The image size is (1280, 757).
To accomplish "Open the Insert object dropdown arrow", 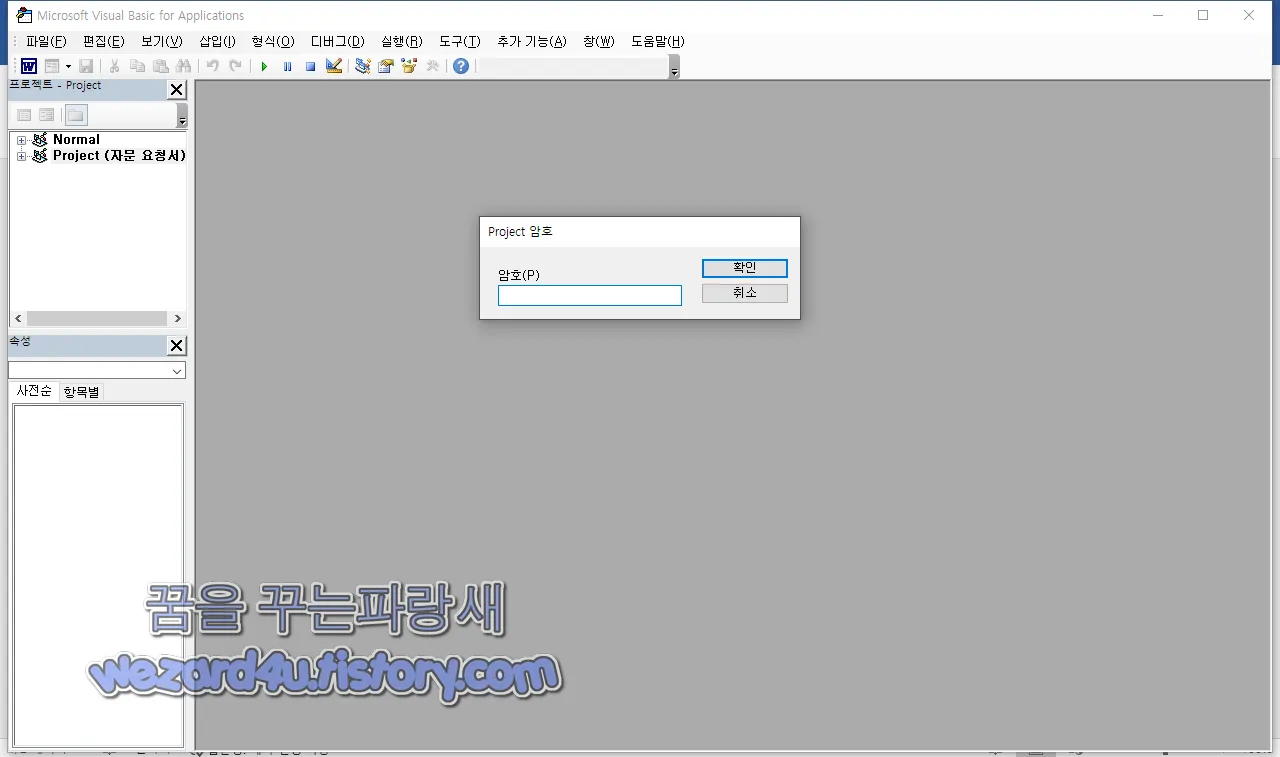I will point(68,66).
